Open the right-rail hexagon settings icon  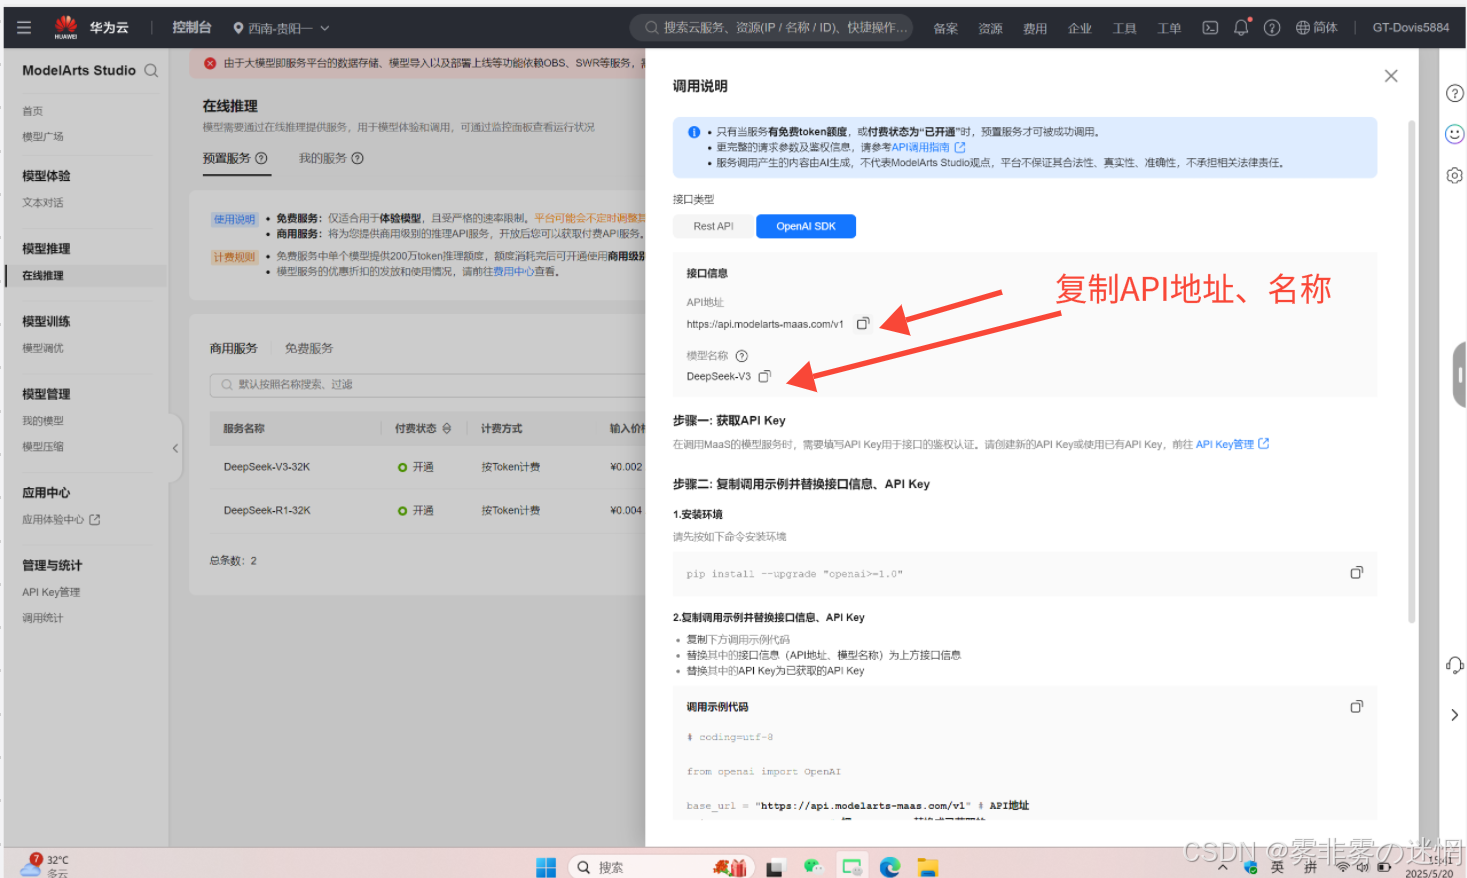(x=1455, y=175)
